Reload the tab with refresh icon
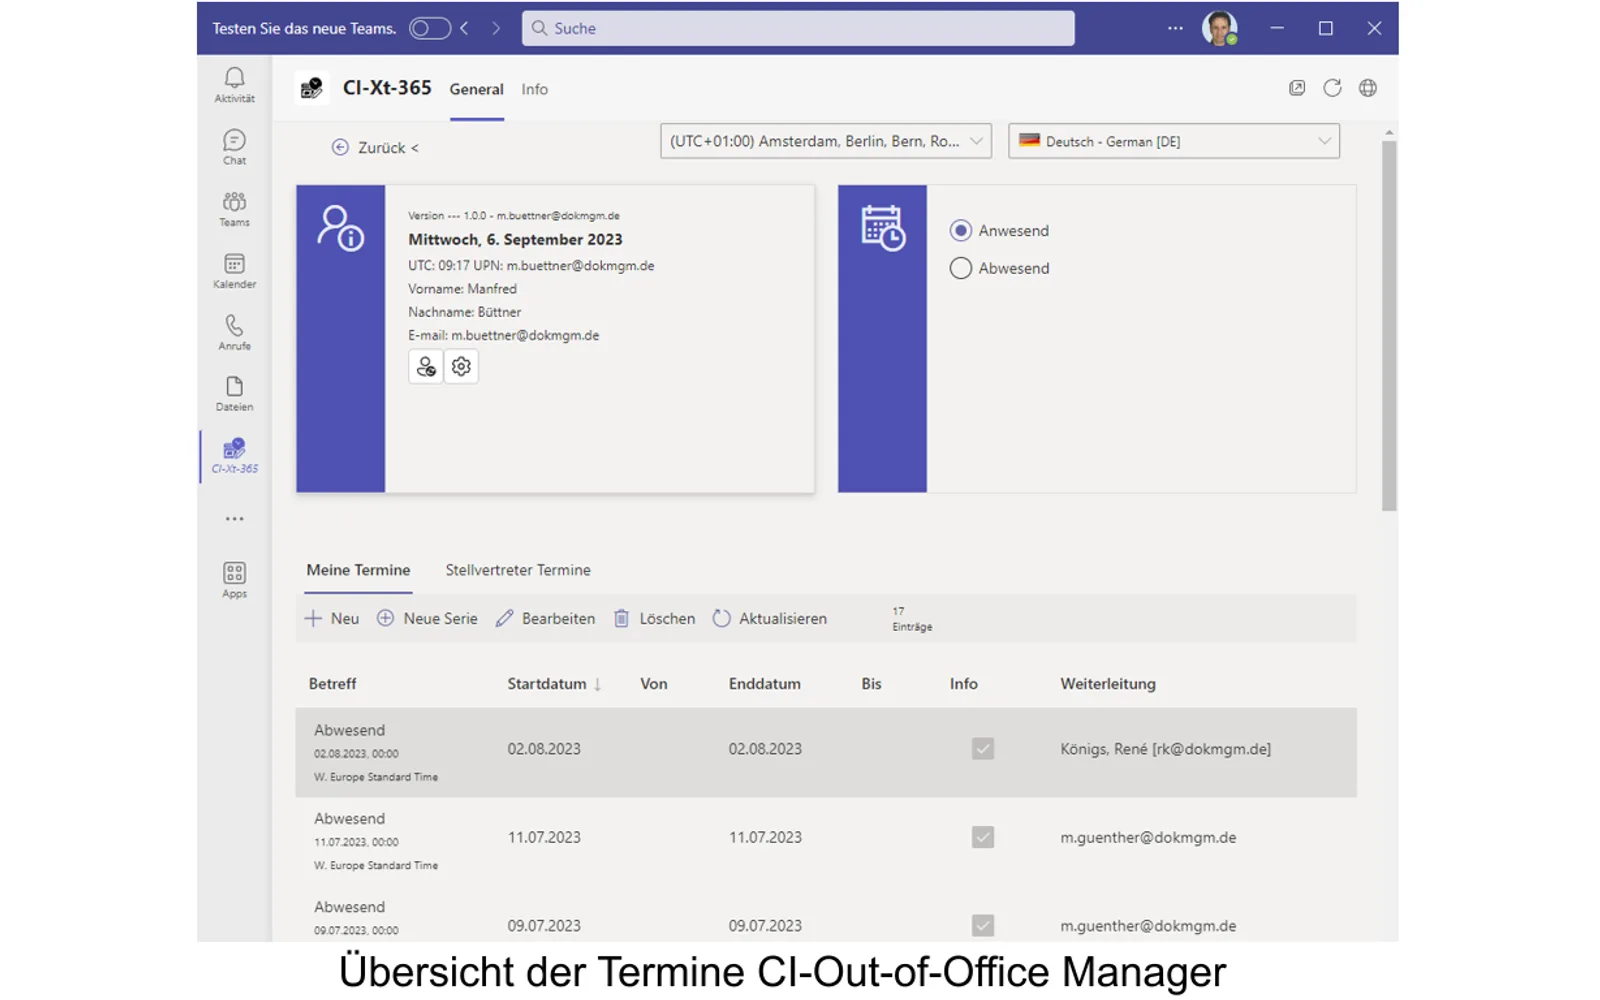This screenshot has height=1000, width=1600. (1332, 88)
